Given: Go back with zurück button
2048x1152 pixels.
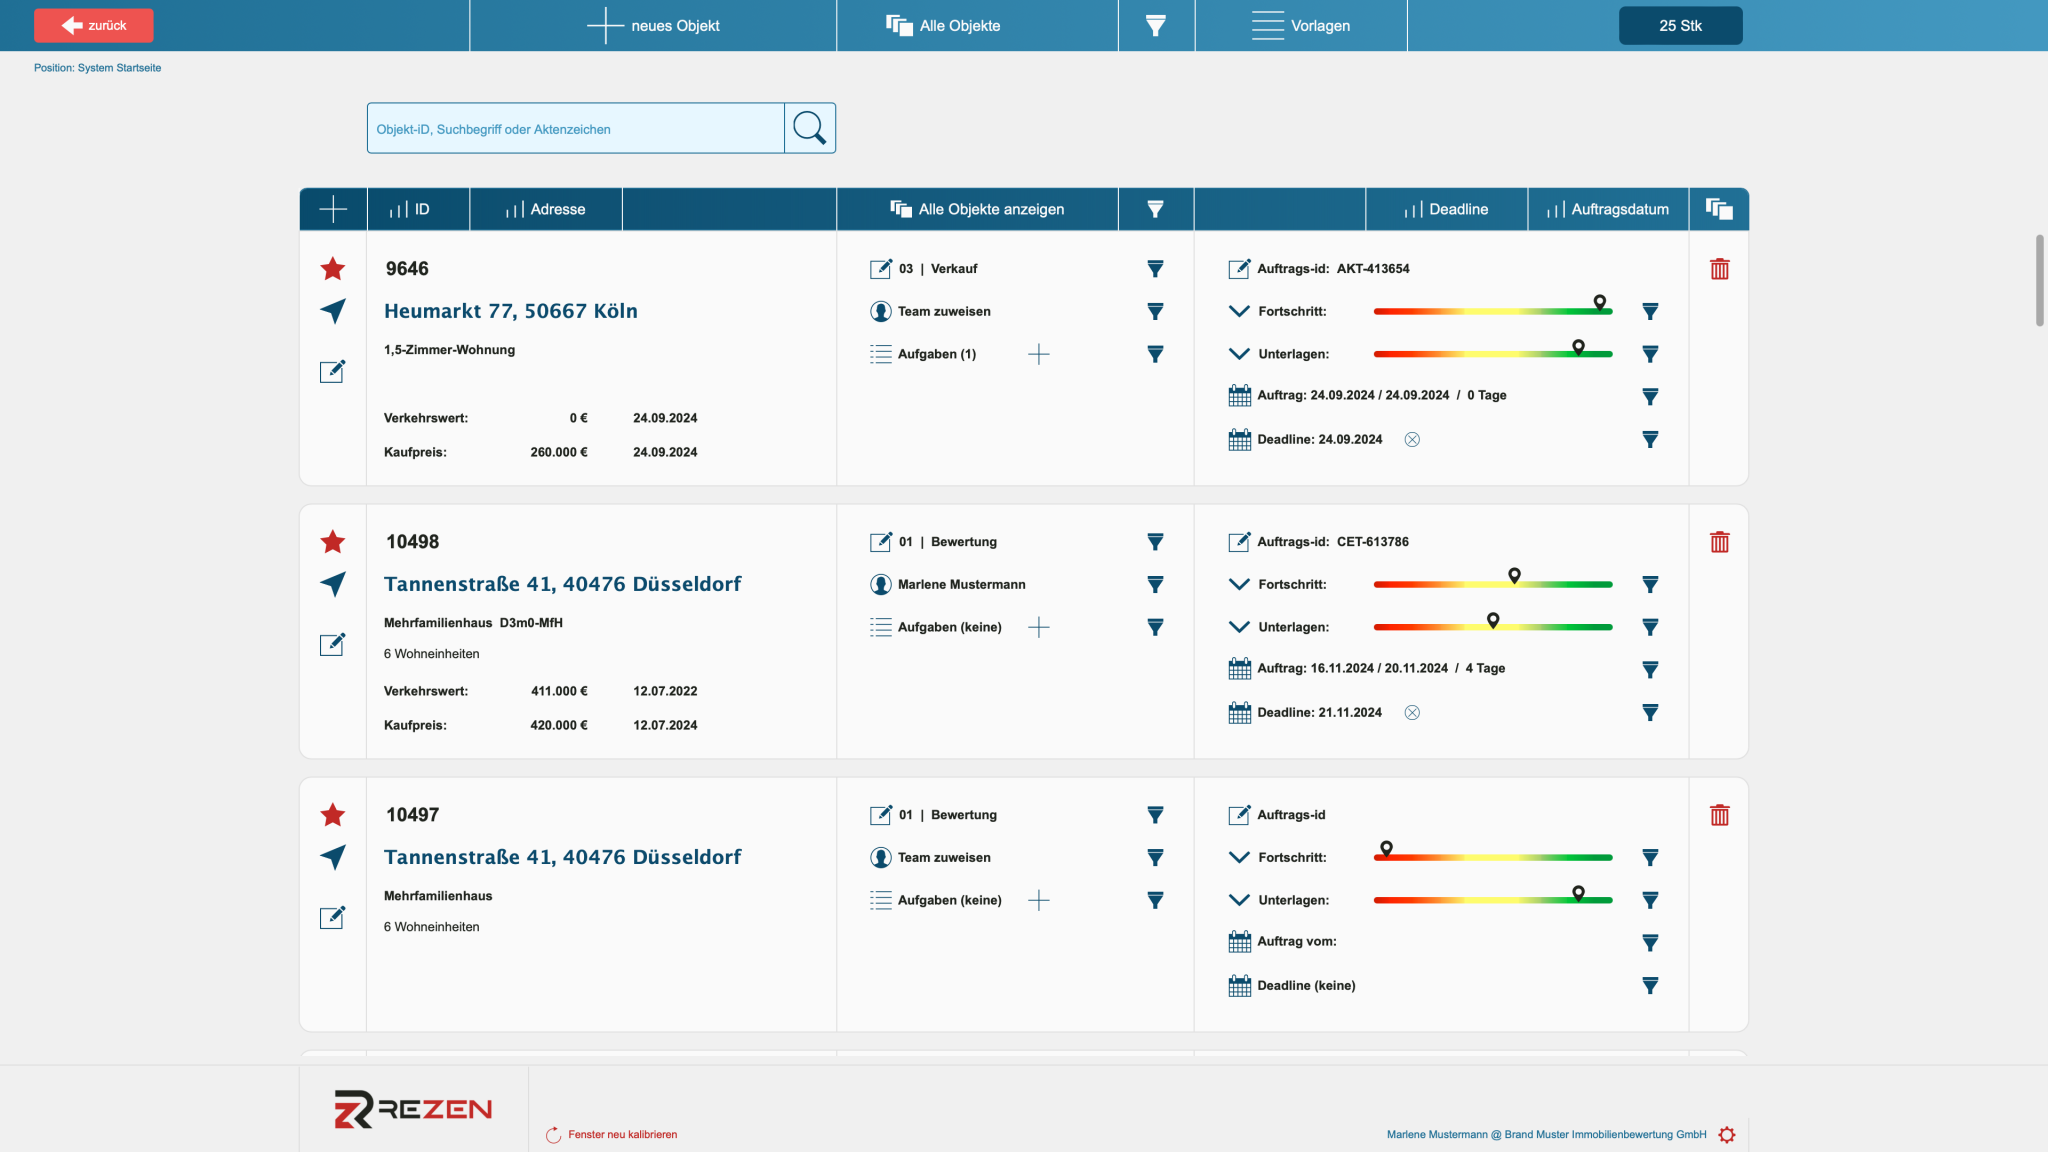Looking at the screenshot, I should [x=94, y=26].
